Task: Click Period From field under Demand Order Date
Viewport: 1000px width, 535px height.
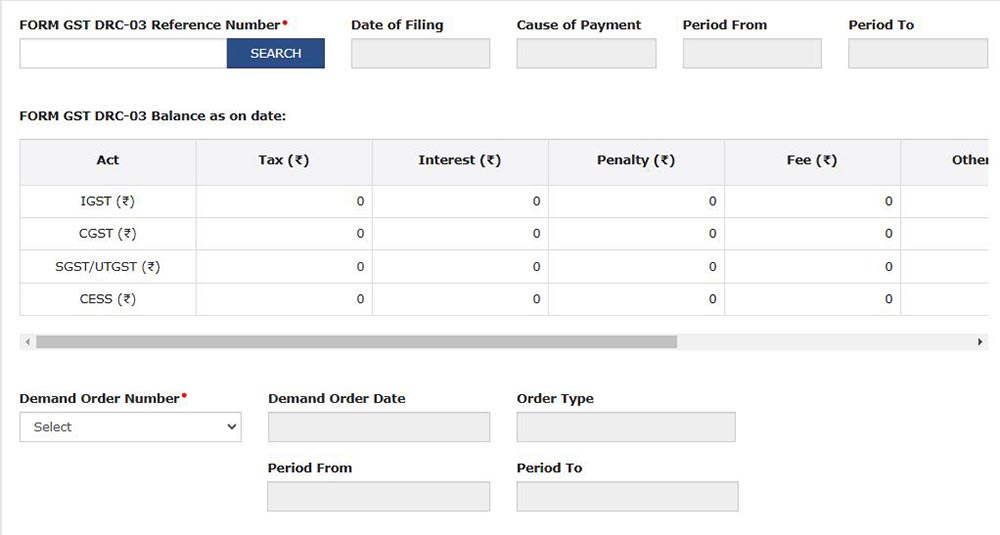Action: [x=379, y=496]
